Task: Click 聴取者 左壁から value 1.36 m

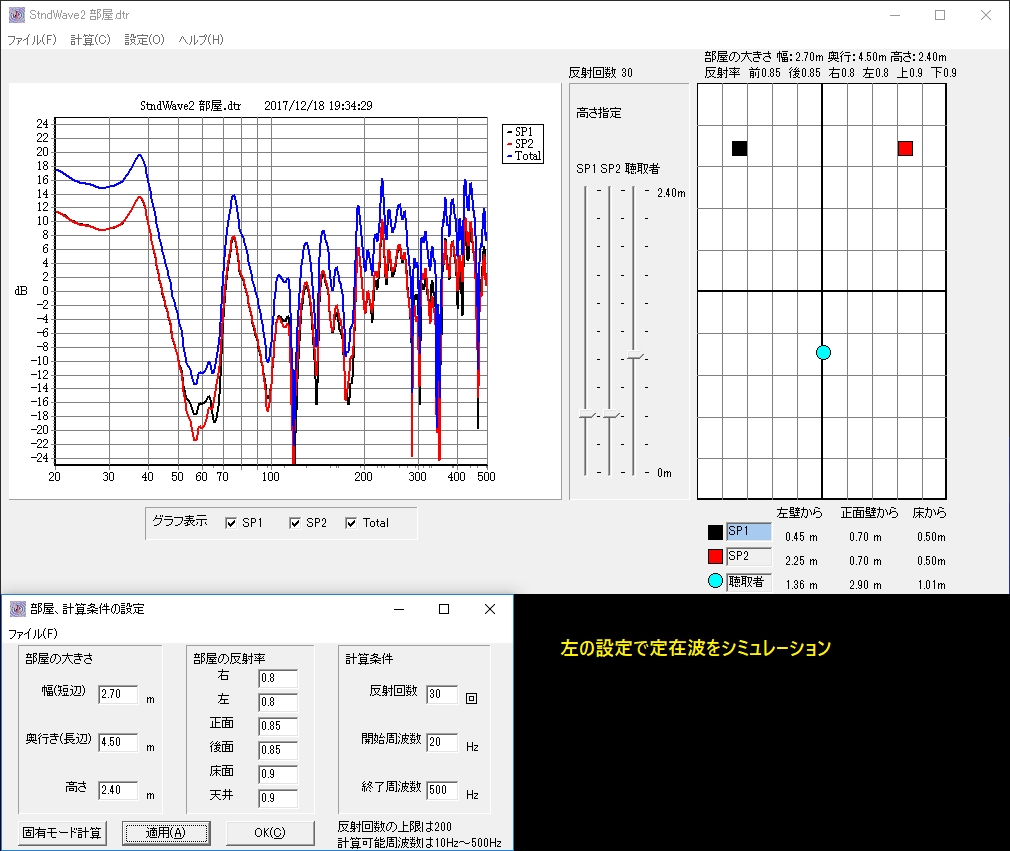Action: [801, 585]
